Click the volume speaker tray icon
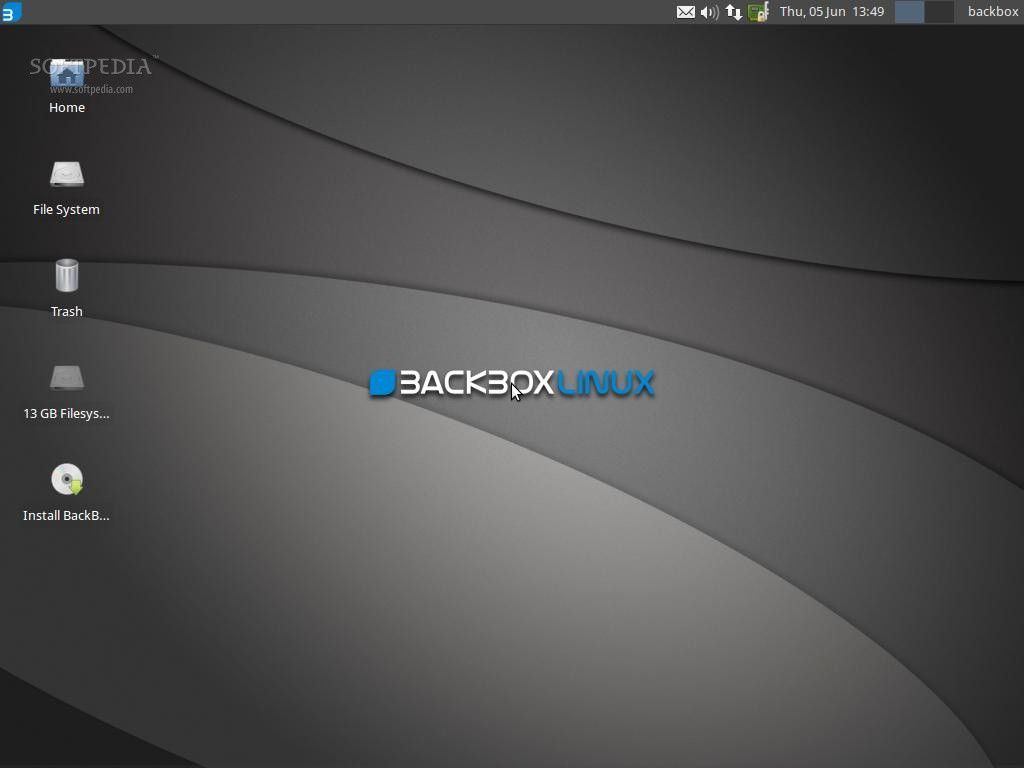1024x768 pixels. pyautogui.click(x=709, y=12)
